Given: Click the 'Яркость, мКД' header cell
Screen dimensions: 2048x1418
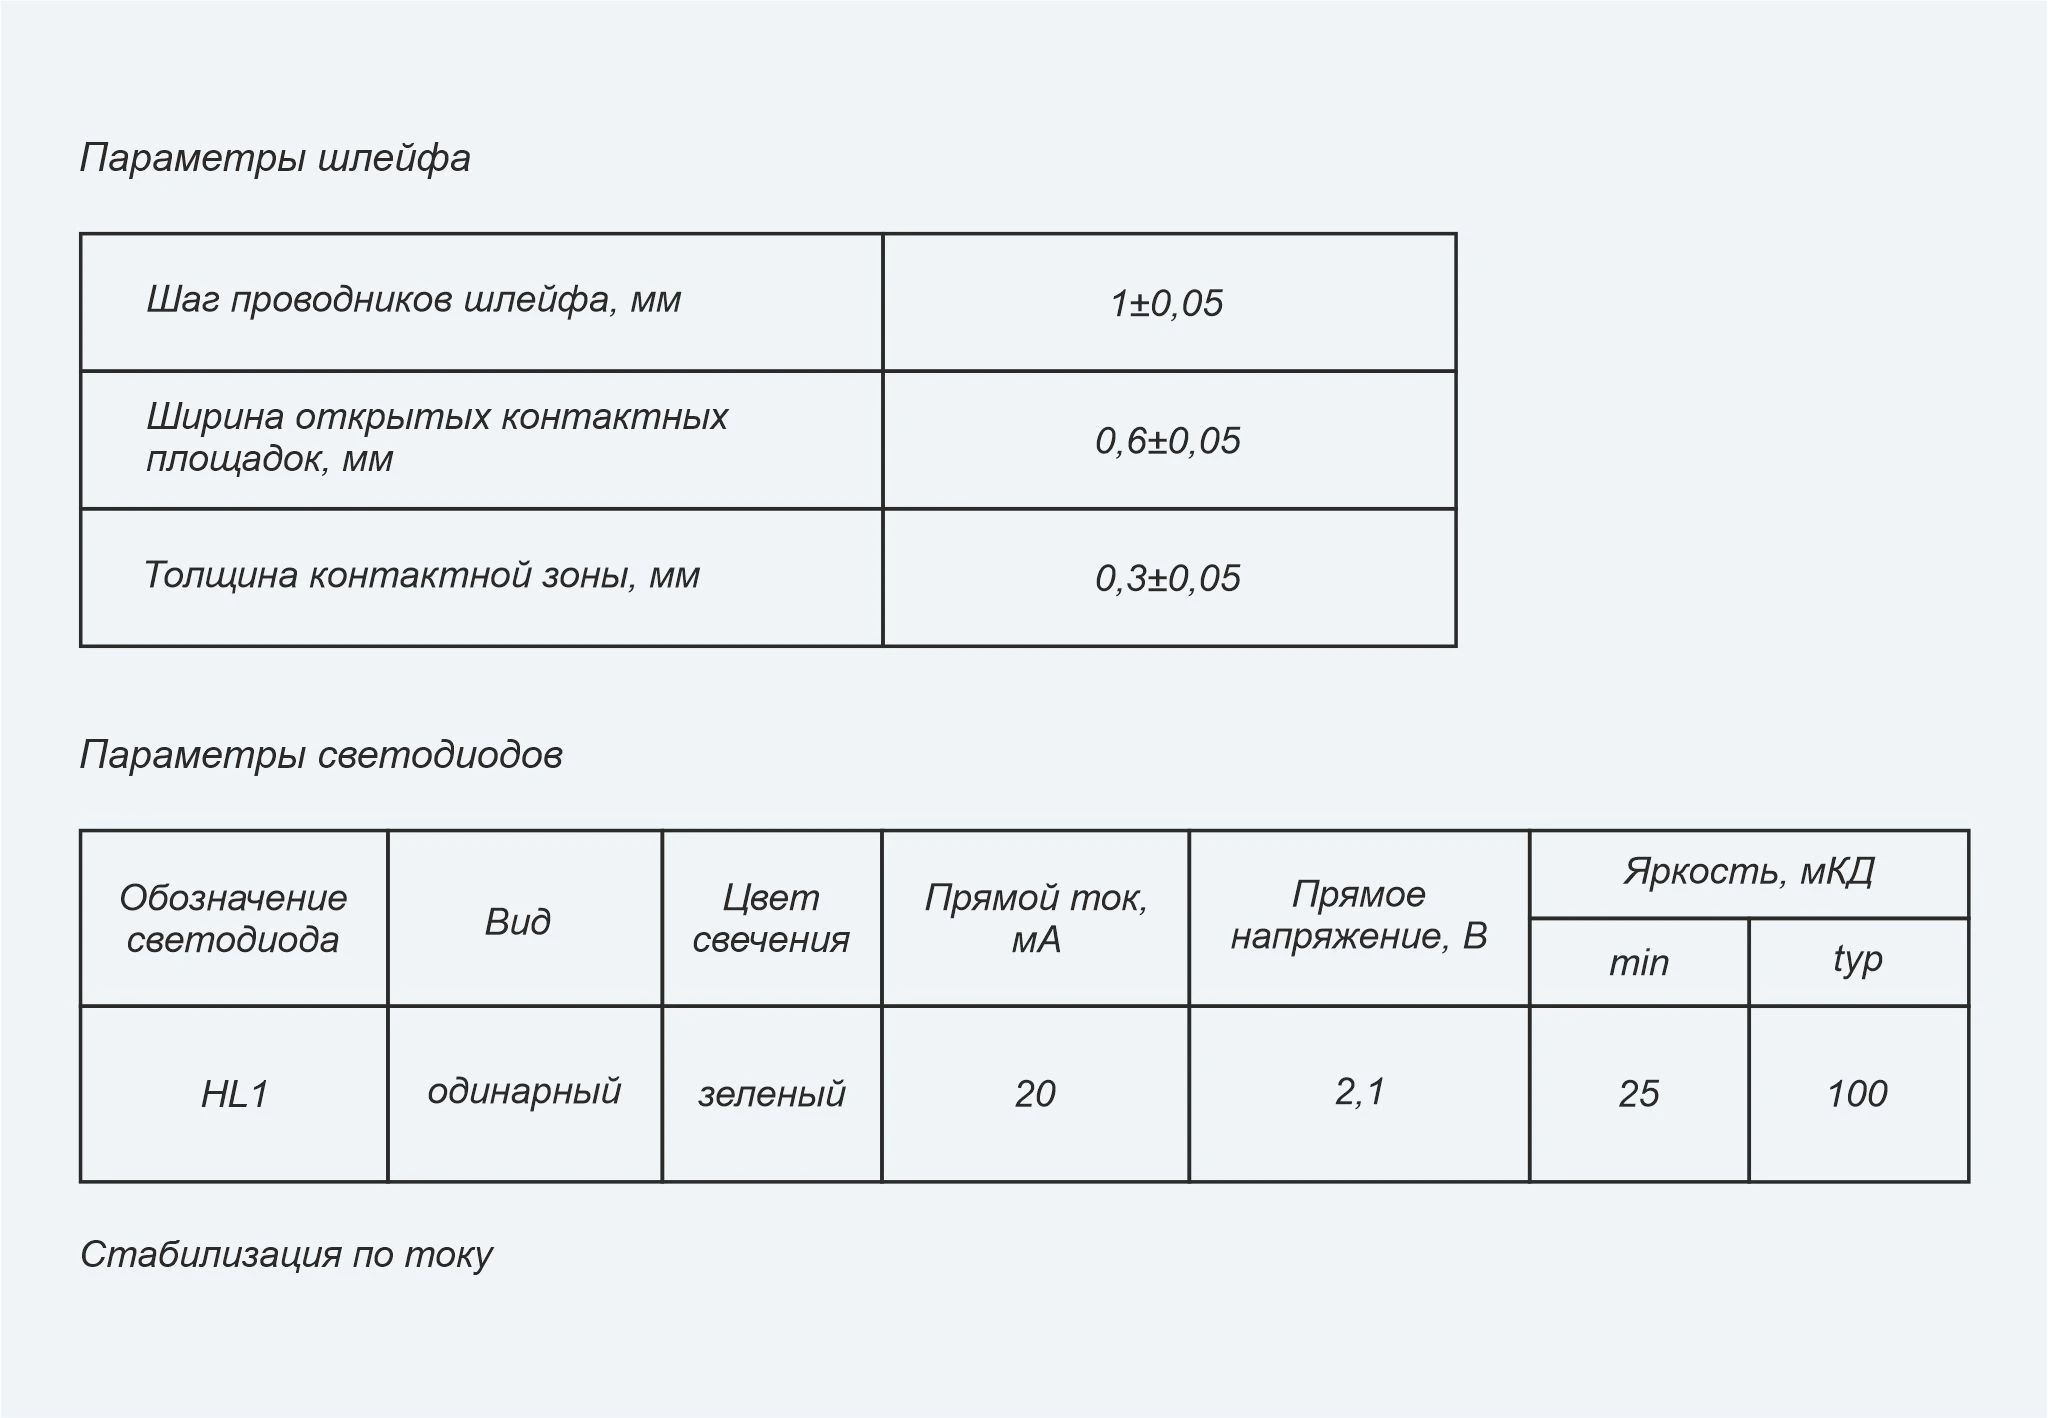Looking at the screenshot, I should [x=1749, y=874].
